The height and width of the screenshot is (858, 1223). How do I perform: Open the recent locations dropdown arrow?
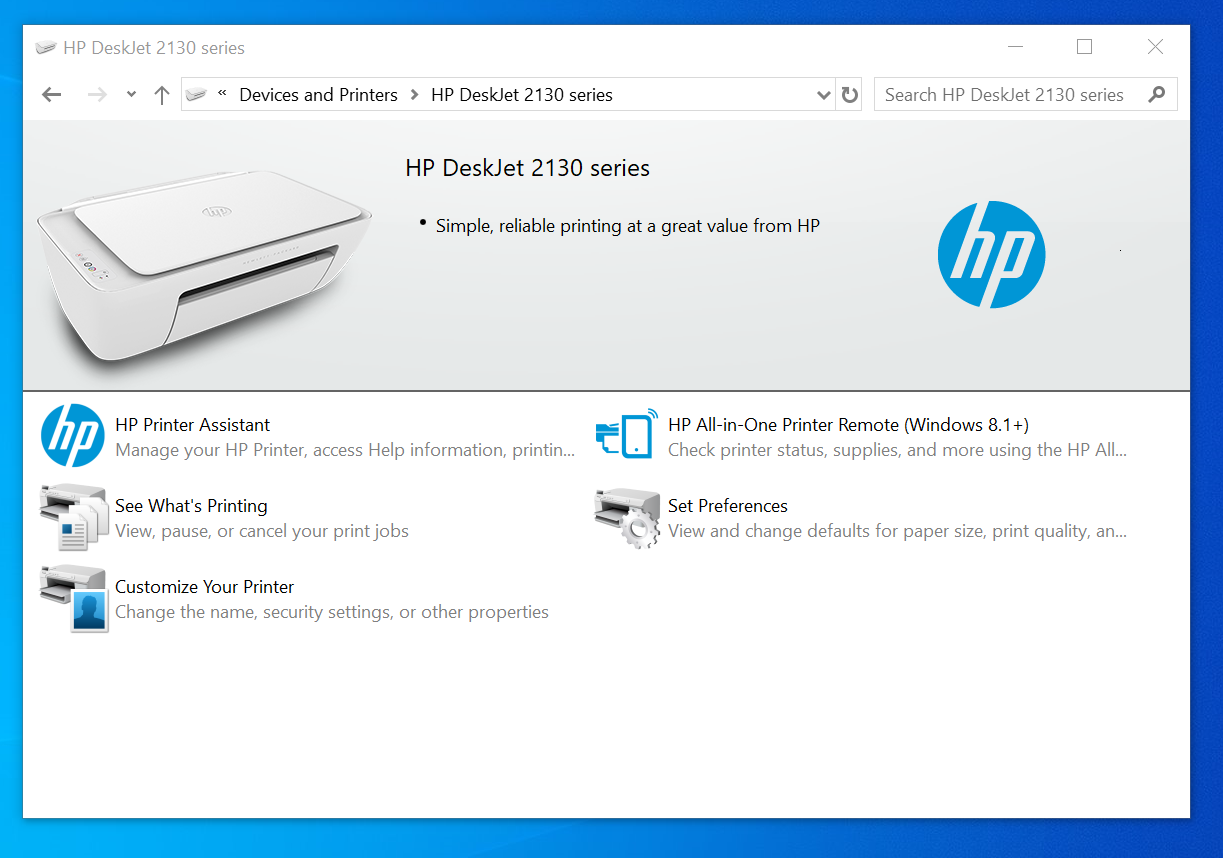coord(131,95)
